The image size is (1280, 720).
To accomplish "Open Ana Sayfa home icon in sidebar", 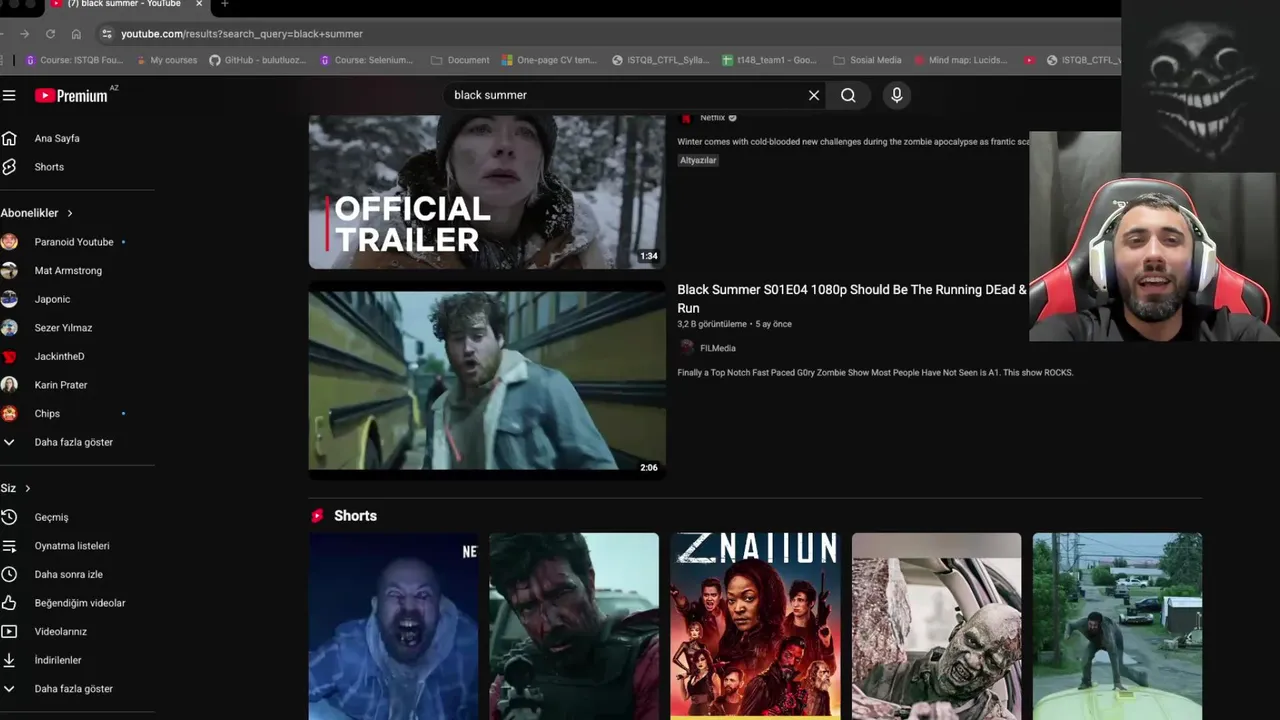I will pos(9,138).
